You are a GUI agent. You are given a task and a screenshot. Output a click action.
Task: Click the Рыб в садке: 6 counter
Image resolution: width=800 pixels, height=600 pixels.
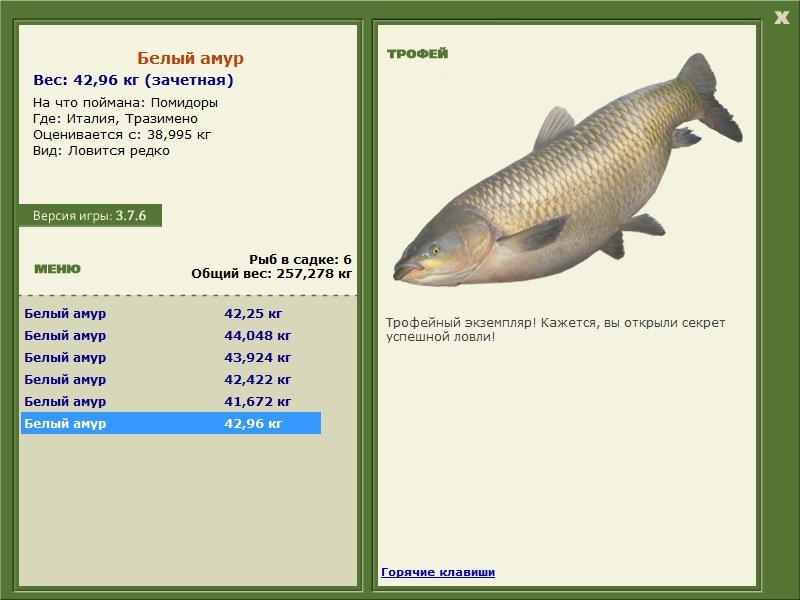(x=300, y=259)
